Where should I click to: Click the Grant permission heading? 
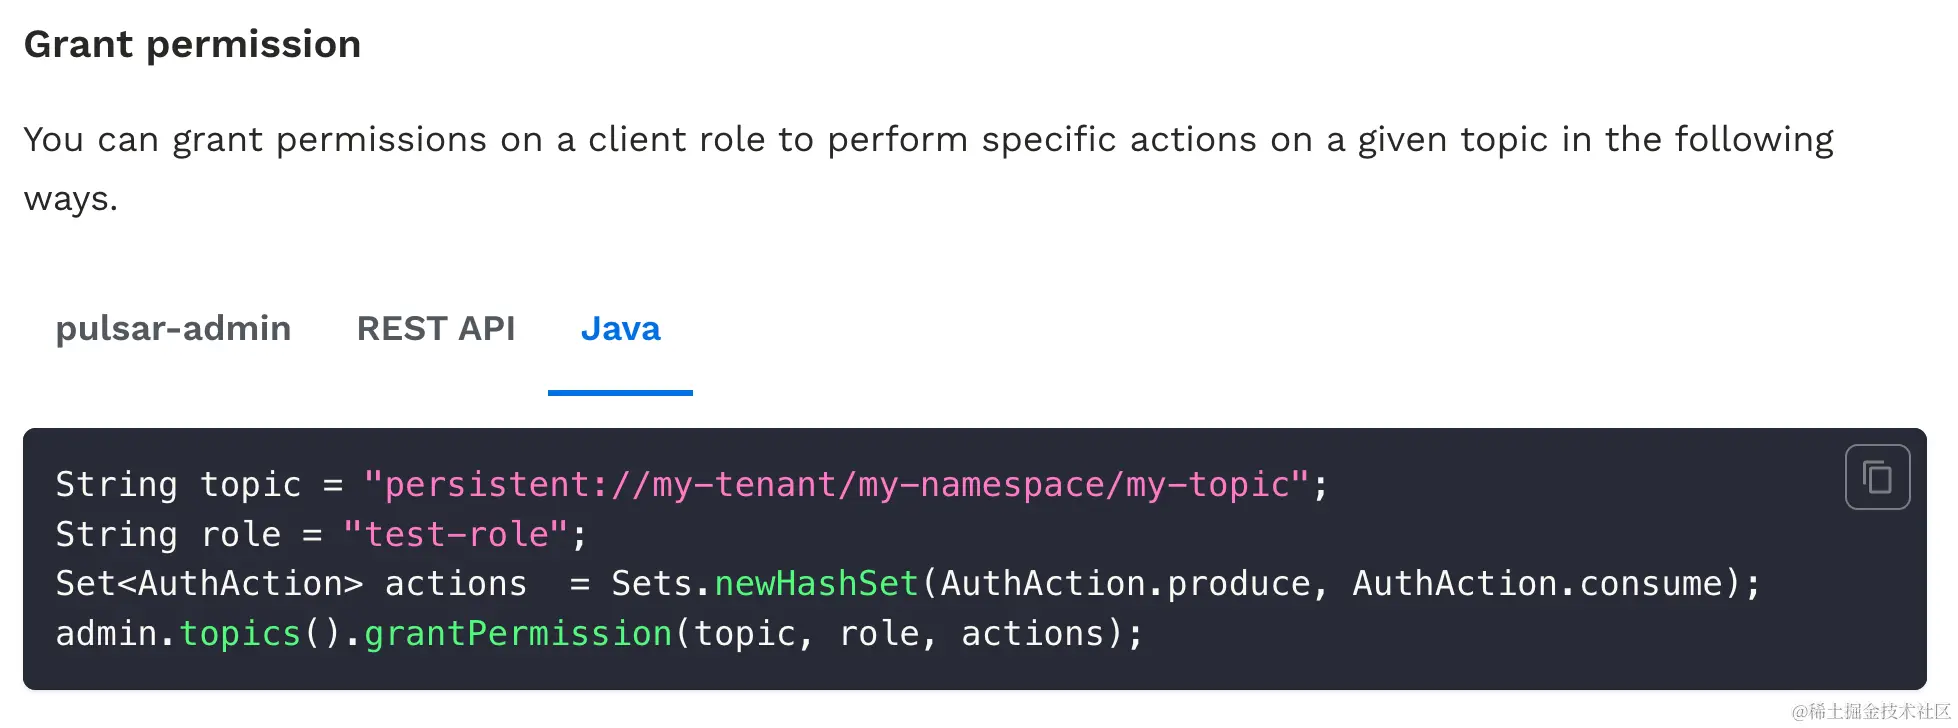coord(192,45)
